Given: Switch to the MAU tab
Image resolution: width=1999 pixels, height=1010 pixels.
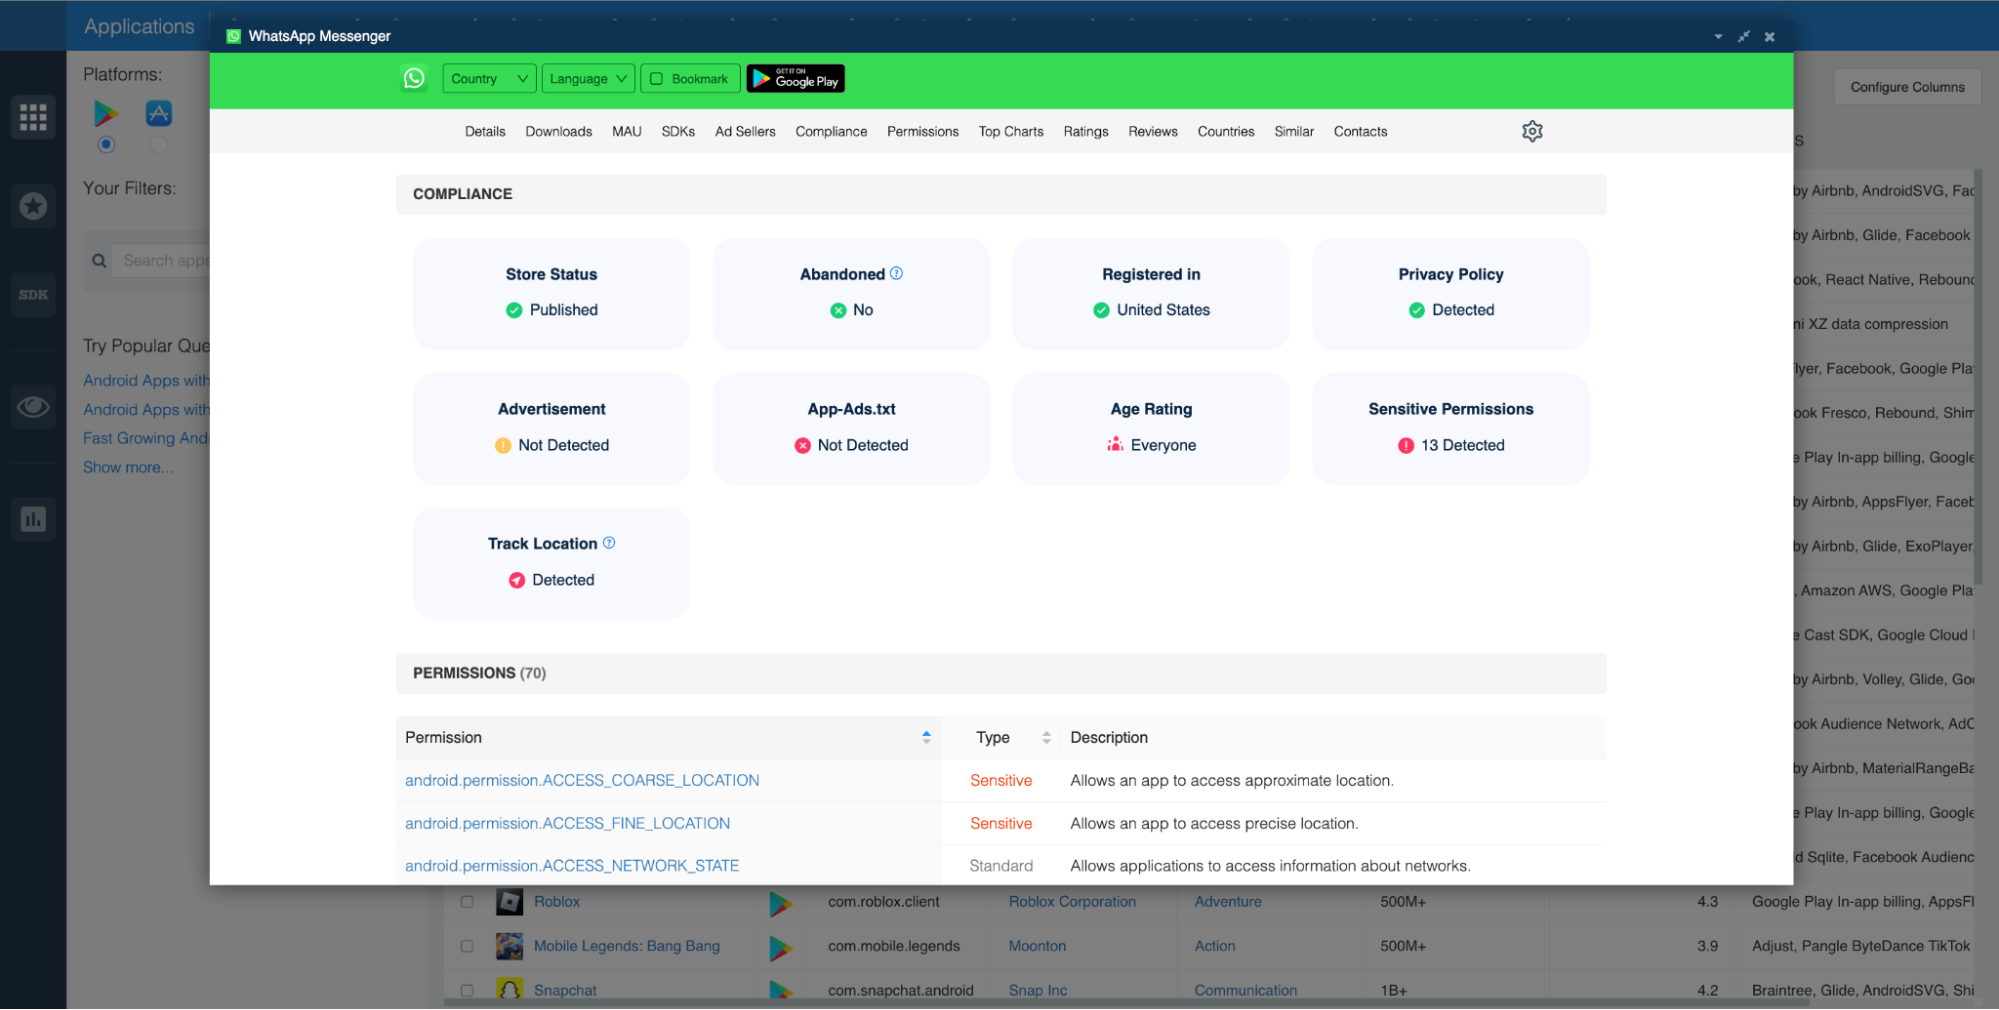Looking at the screenshot, I should [x=627, y=131].
